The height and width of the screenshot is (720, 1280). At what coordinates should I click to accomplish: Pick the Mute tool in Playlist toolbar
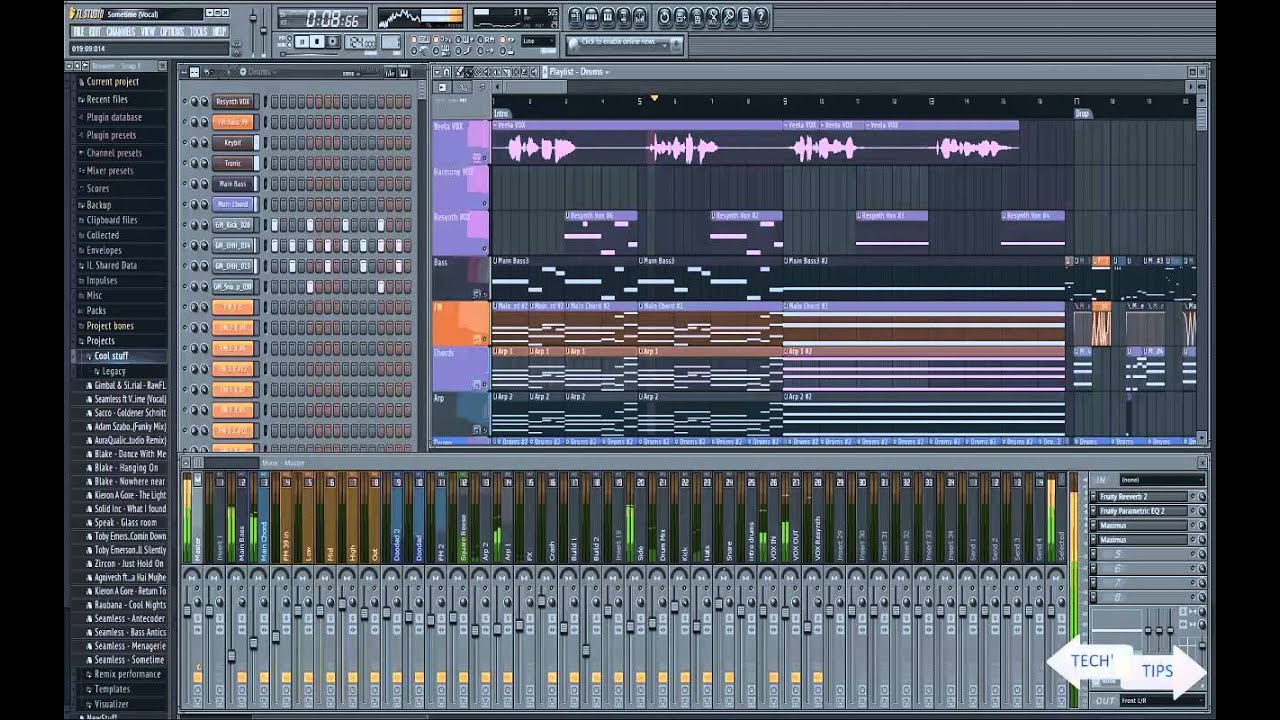pos(487,72)
